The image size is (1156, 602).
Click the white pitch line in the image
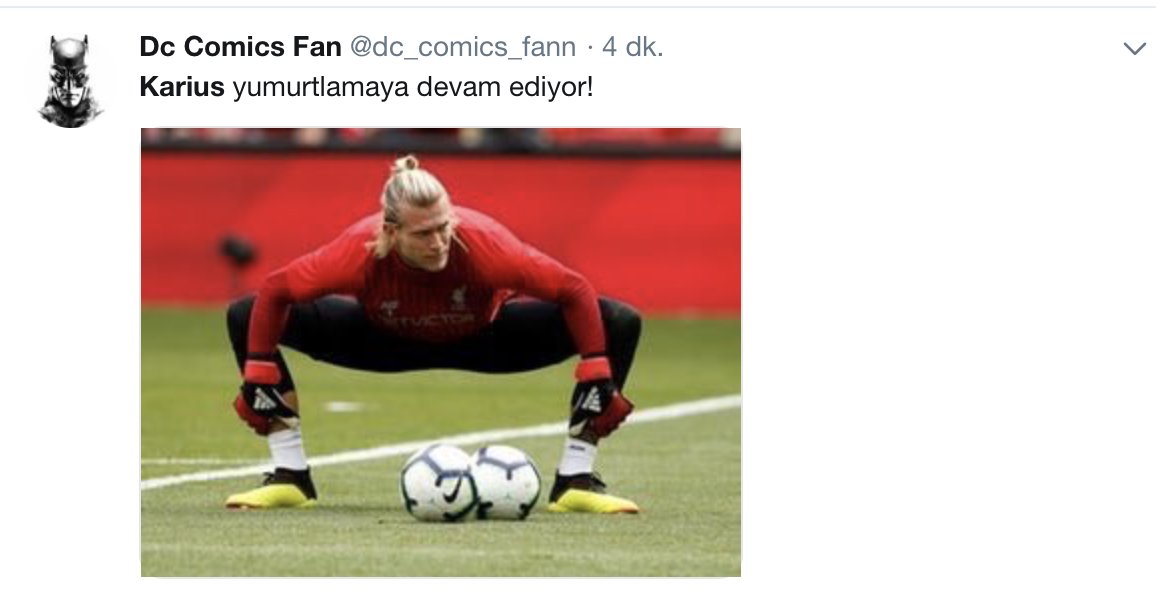tap(441, 444)
